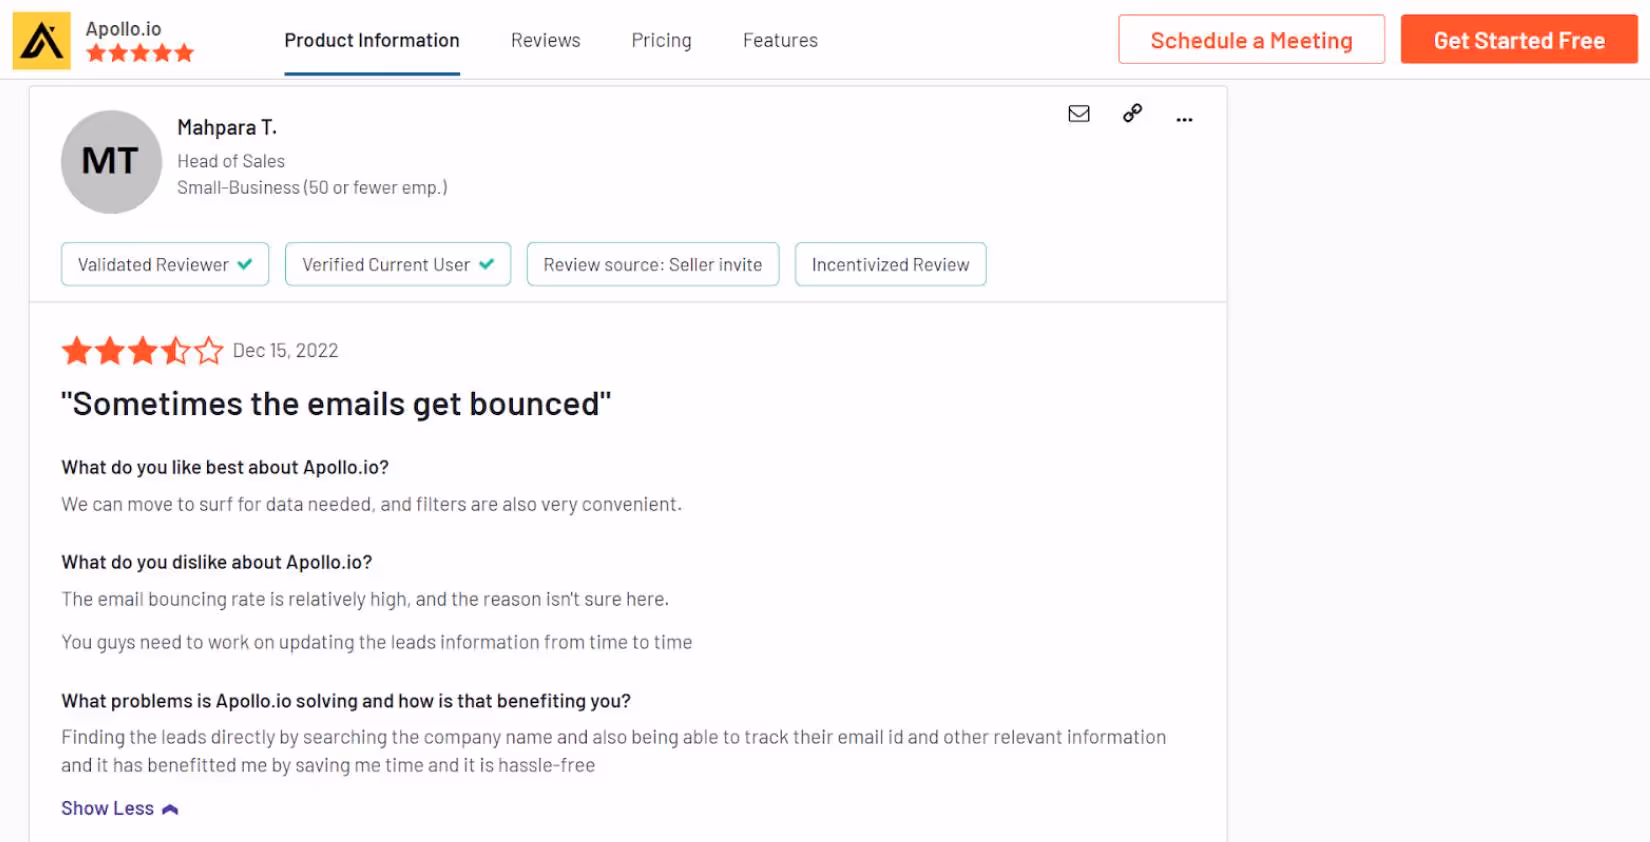Image resolution: width=1650 pixels, height=842 pixels.
Task: Click reviewer name Mahpara T.
Action: click(227, 128)
